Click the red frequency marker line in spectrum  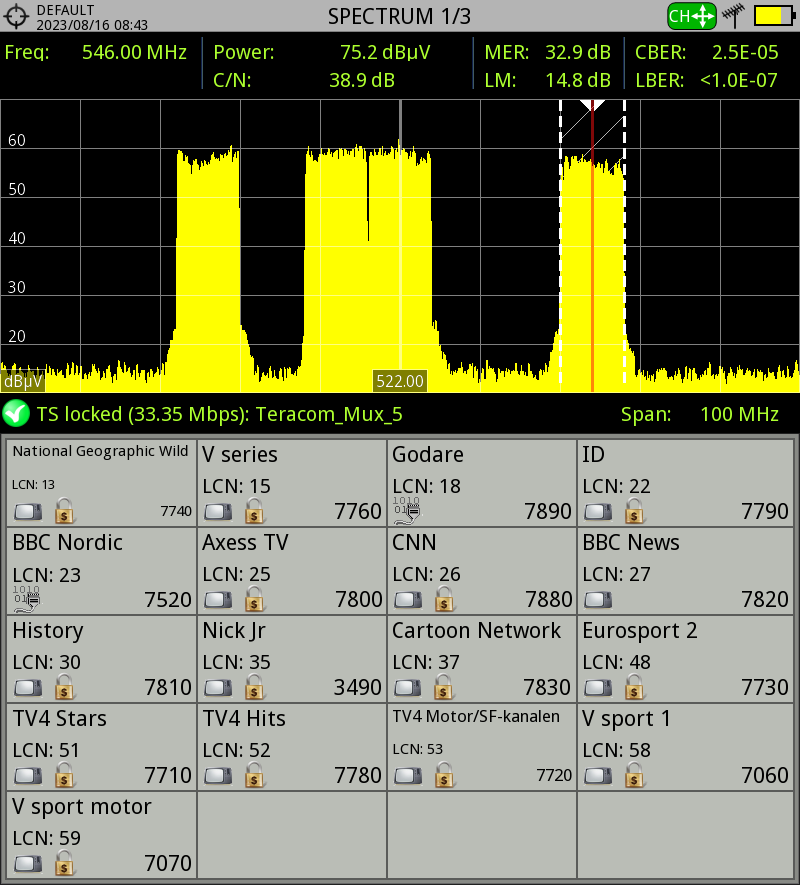pyautogui.click(x=592, y=248)
